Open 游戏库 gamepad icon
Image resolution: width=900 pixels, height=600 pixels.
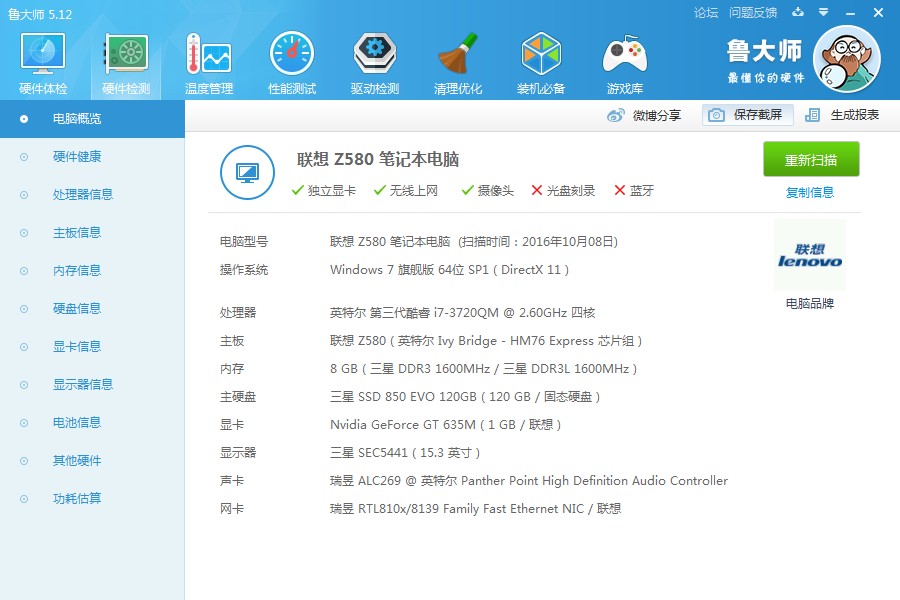click(x=624, y=53)
